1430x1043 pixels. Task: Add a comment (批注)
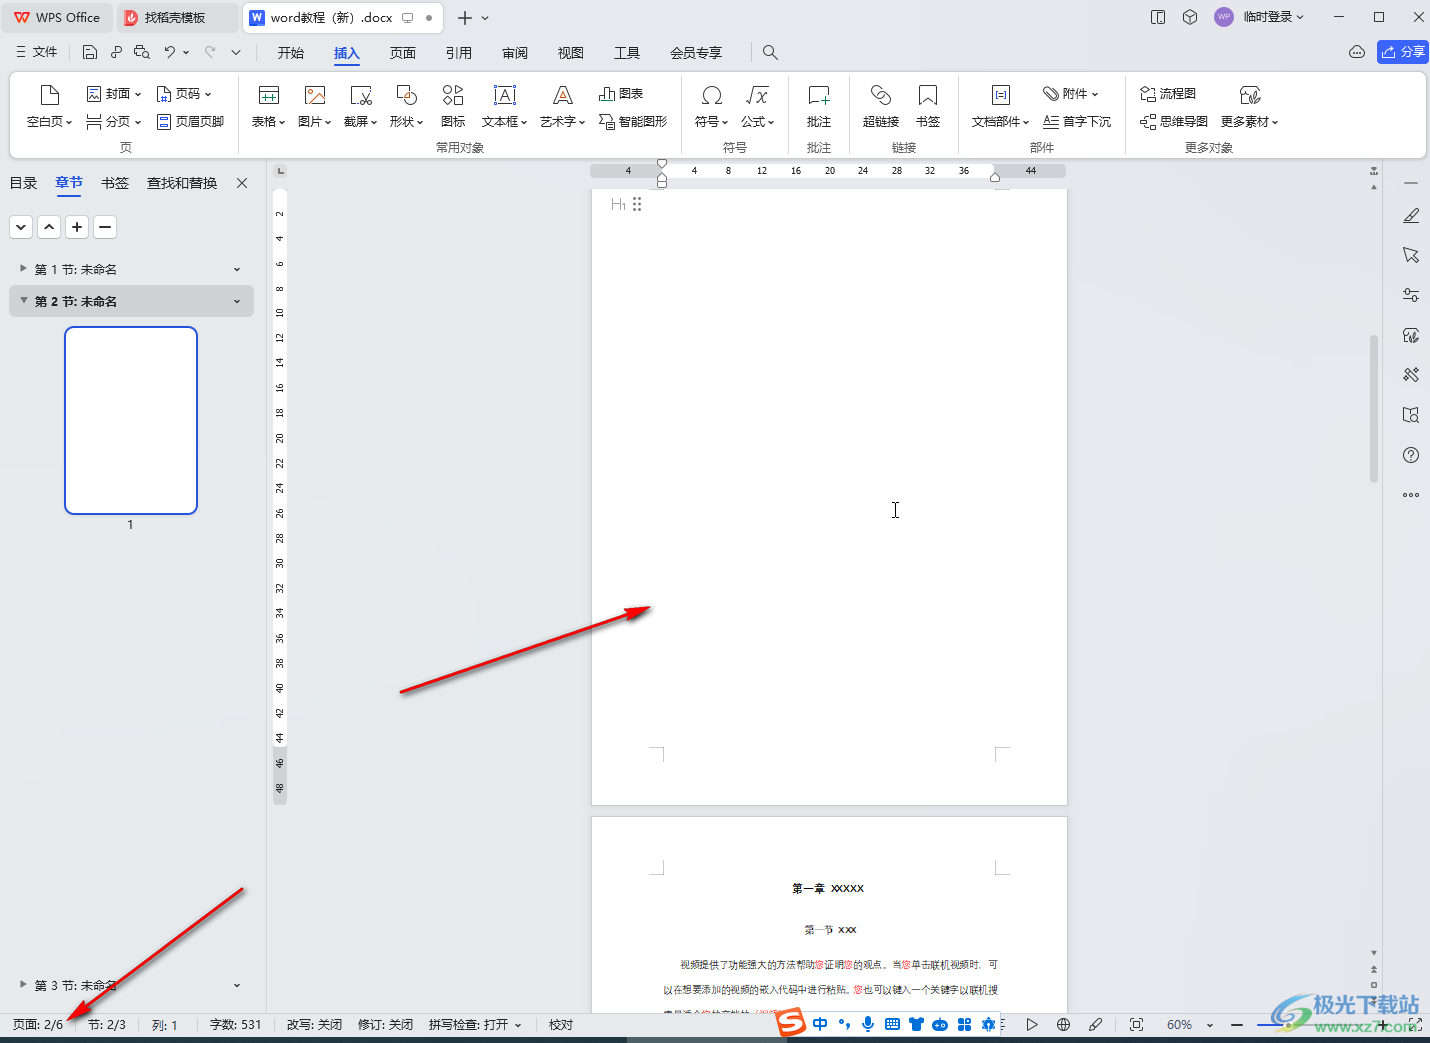click(819, 107)
